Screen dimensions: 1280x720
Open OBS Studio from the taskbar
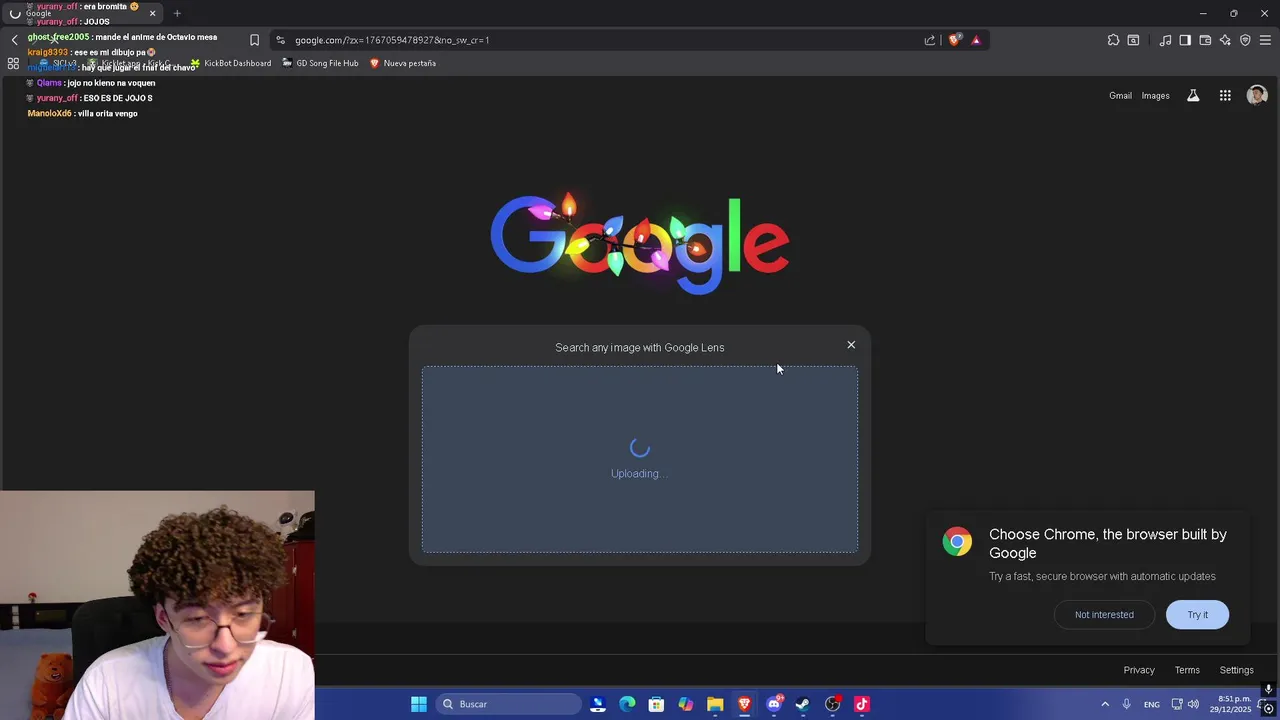(832, 704)
